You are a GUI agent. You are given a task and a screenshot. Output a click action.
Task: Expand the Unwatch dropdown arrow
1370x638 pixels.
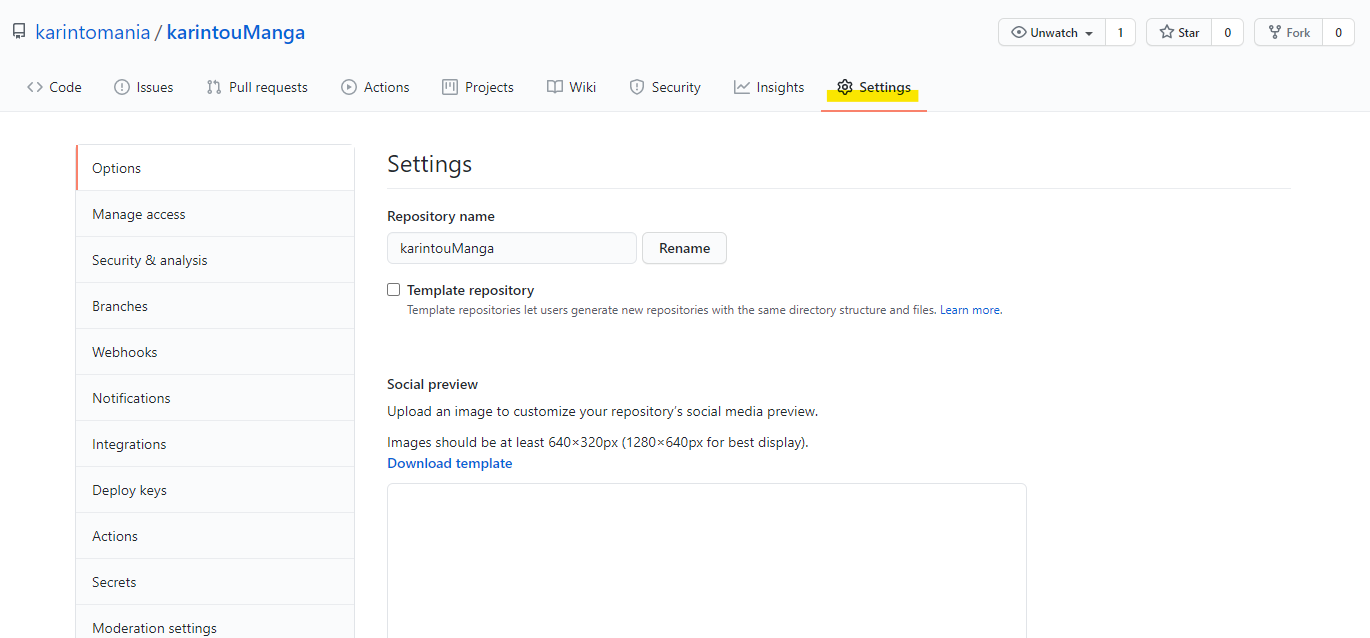1089,33
